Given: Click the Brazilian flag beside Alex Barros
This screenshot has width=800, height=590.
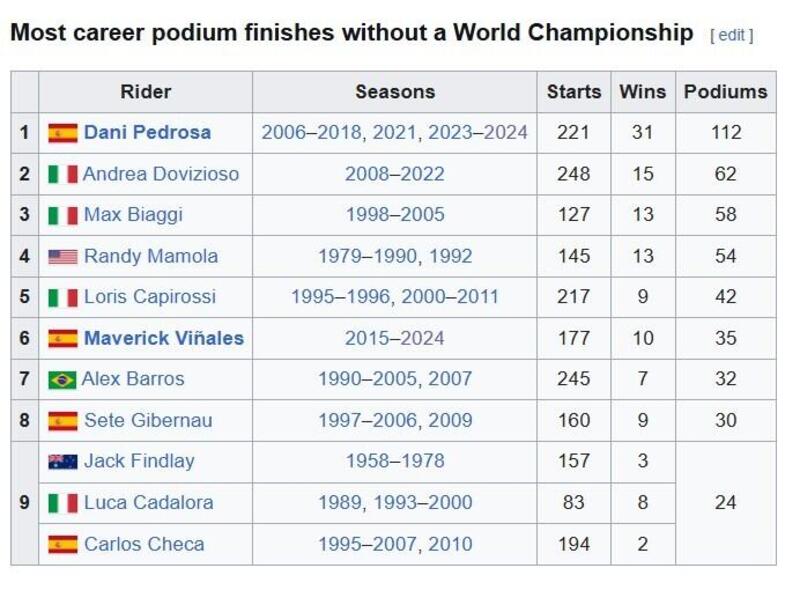Looking at the screenshot, I should click(62, 380).
